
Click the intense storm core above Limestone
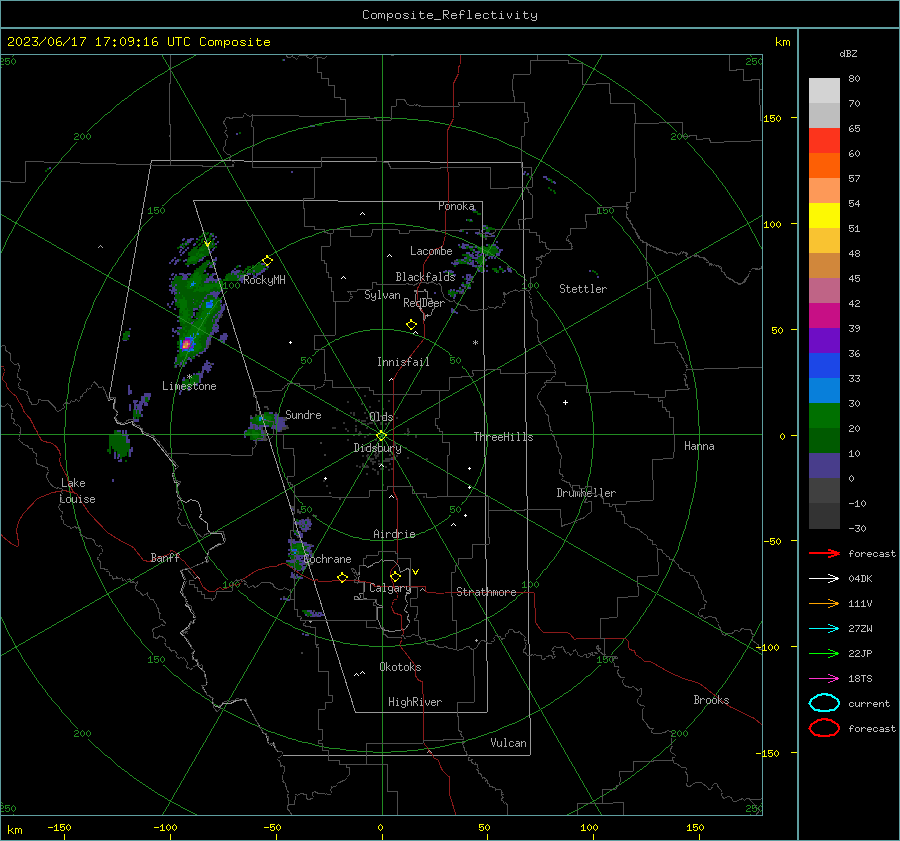click(186, 344)
